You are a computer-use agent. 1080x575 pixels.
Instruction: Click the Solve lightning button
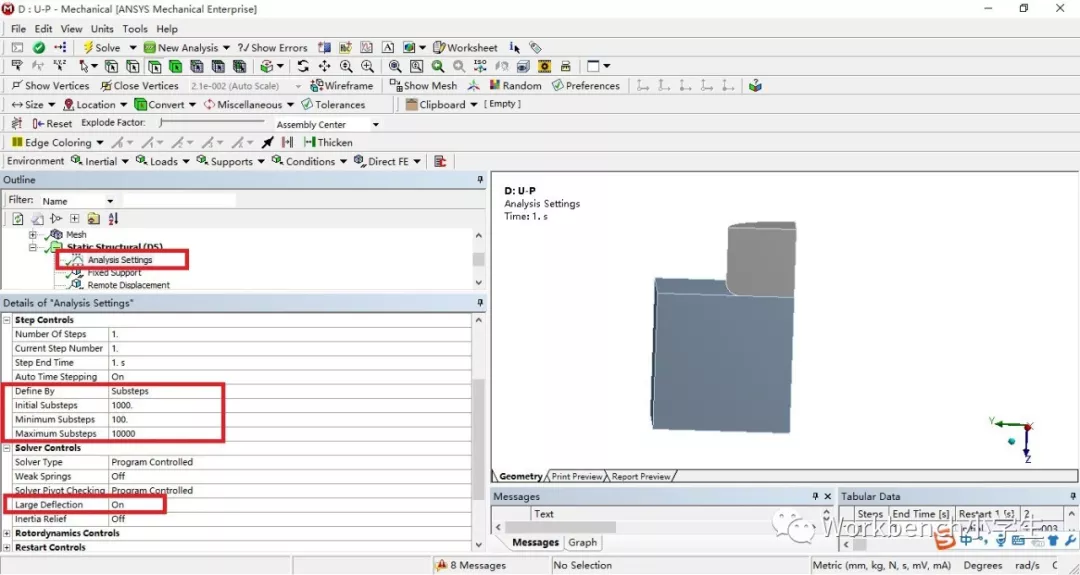coord(101,48)
